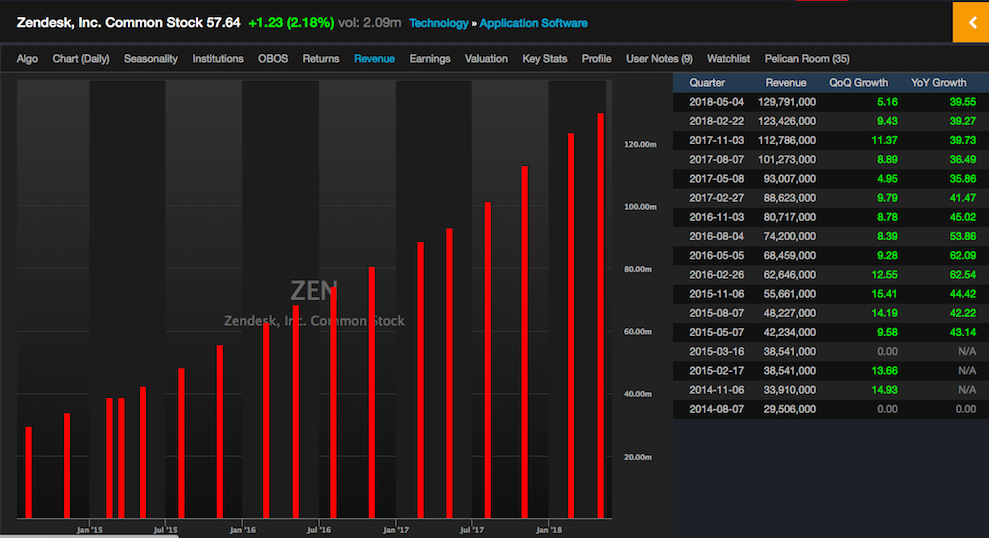
Task: Open User Notes (9) tab
Action: point(659,59)
